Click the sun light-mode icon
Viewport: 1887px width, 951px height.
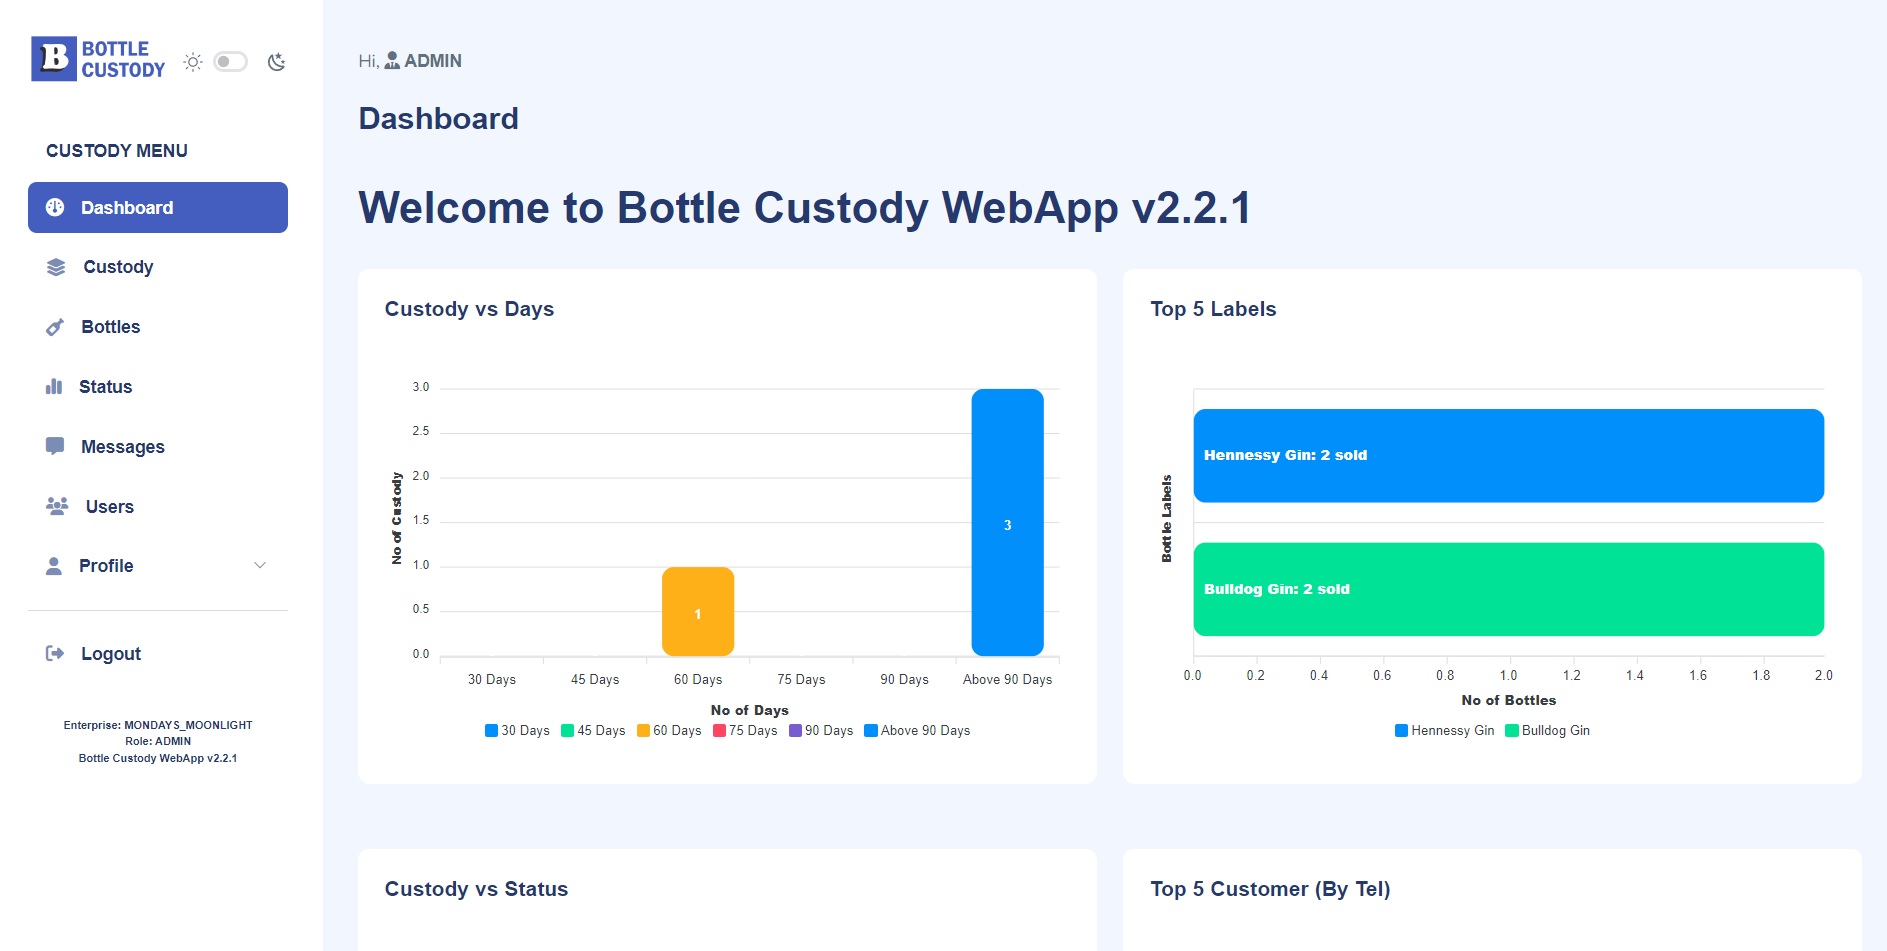tap(193, 62)
